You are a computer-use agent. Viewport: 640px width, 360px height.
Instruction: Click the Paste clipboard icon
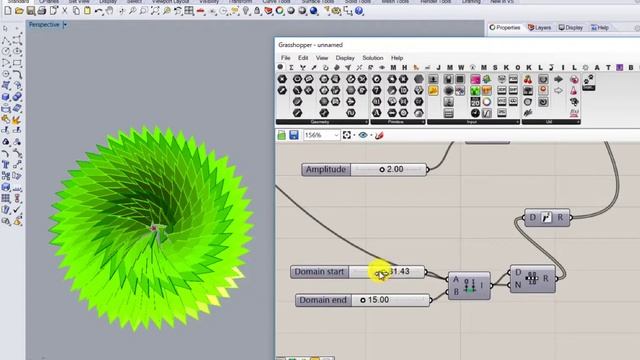point(87,11)
